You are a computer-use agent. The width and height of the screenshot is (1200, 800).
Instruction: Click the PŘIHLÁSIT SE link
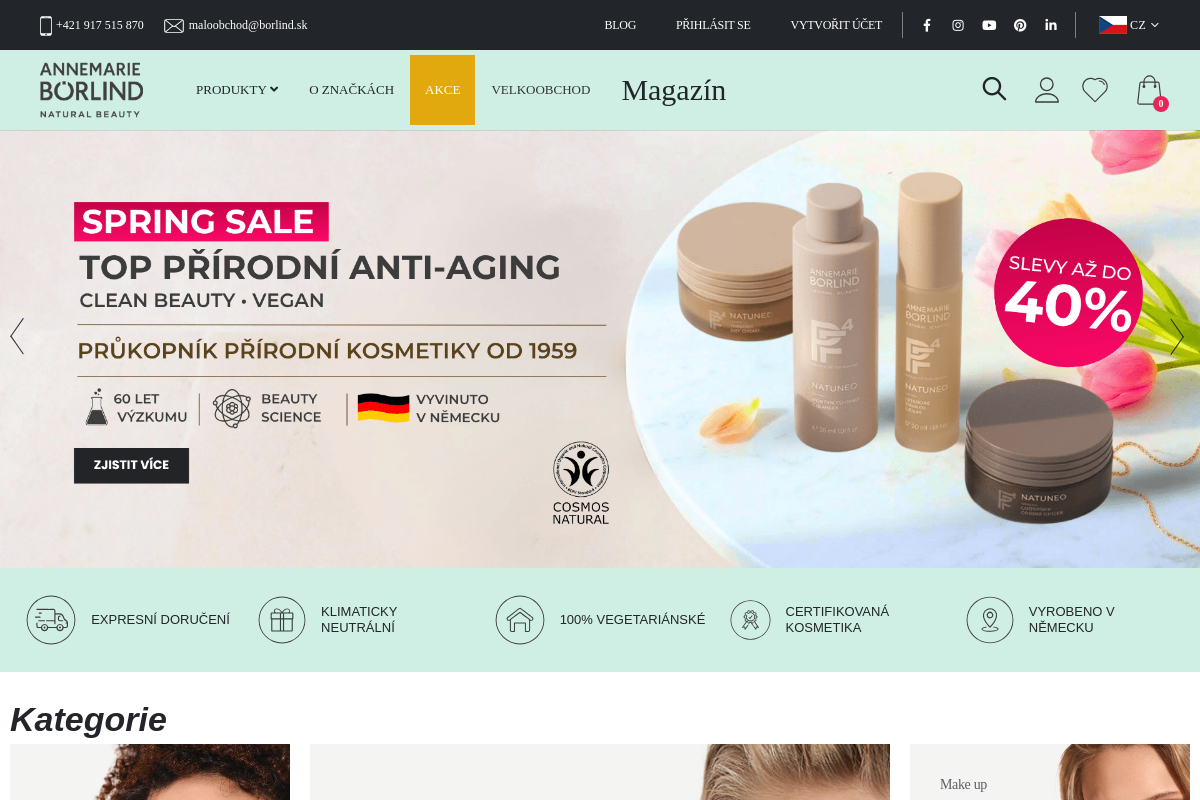pyautogui.click(x=713, y=25)
